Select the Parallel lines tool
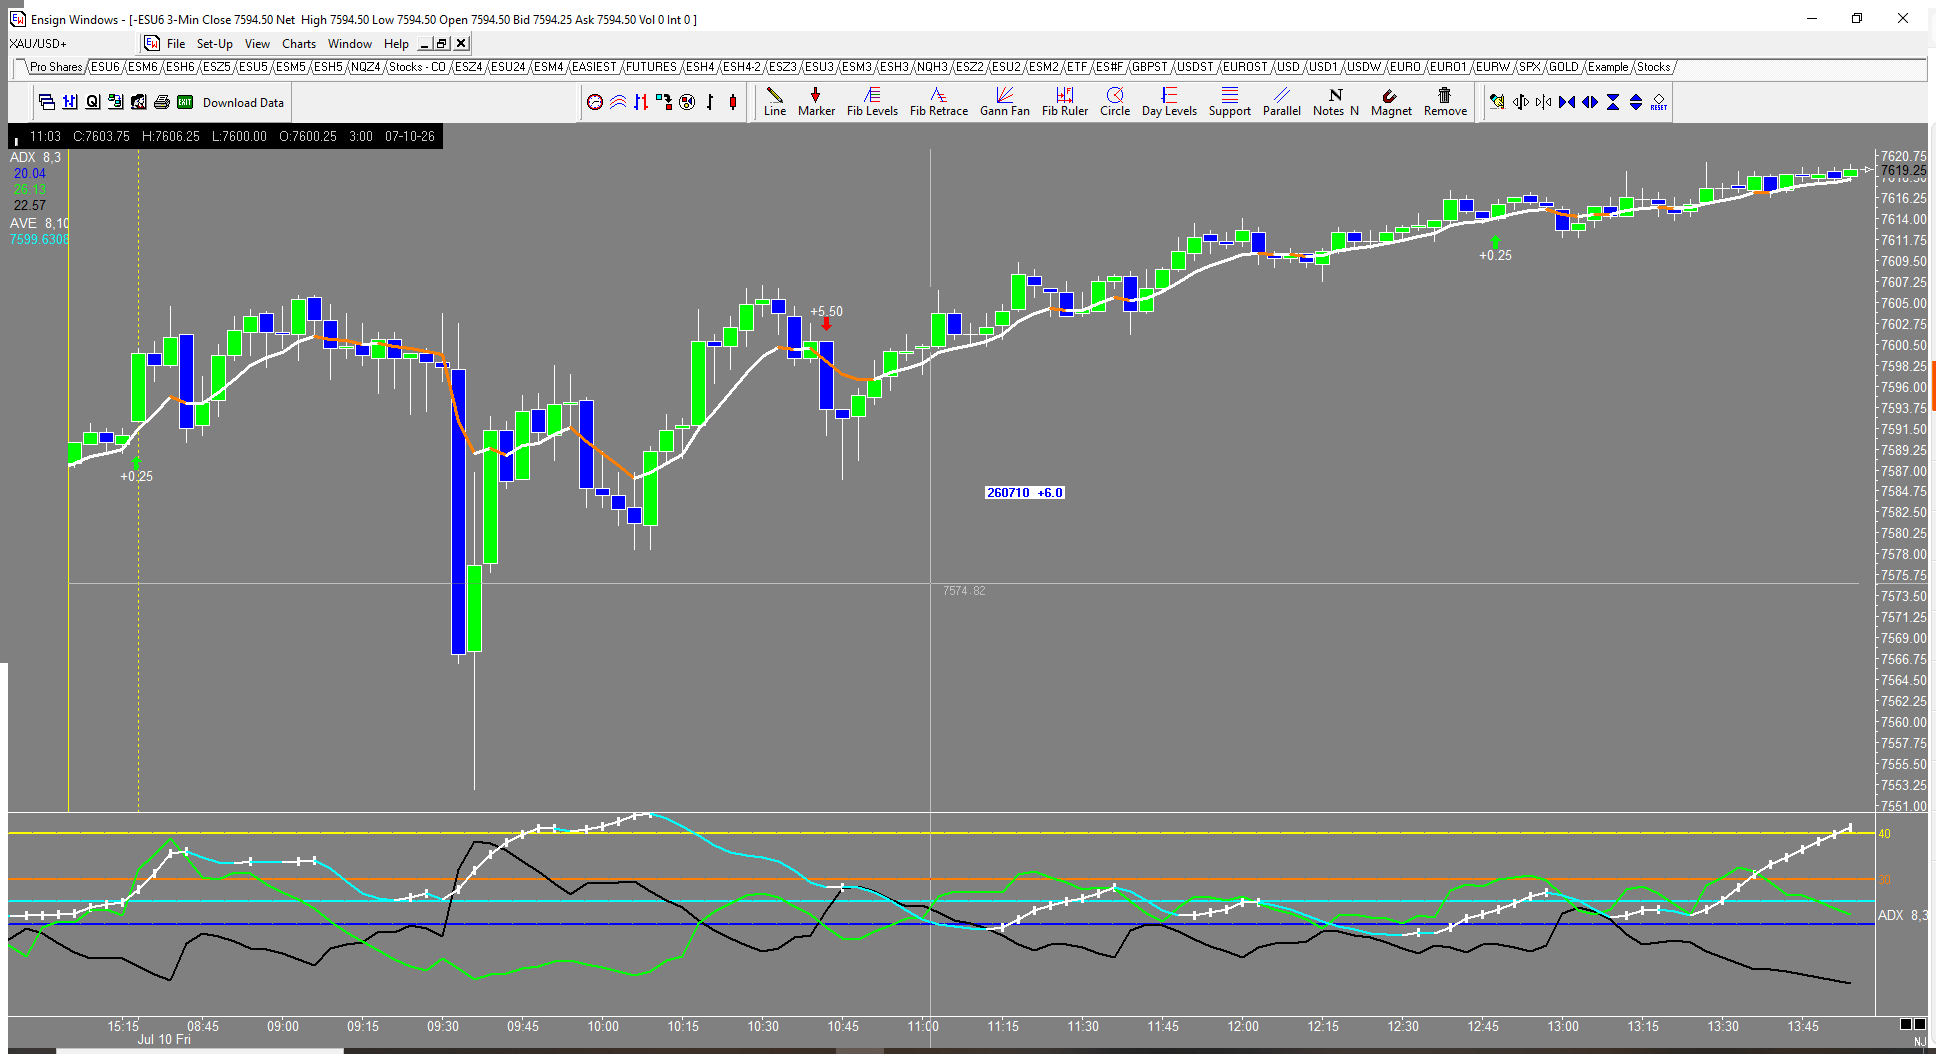Screen dimensions: 1936x1054 tap(1282, 102)
